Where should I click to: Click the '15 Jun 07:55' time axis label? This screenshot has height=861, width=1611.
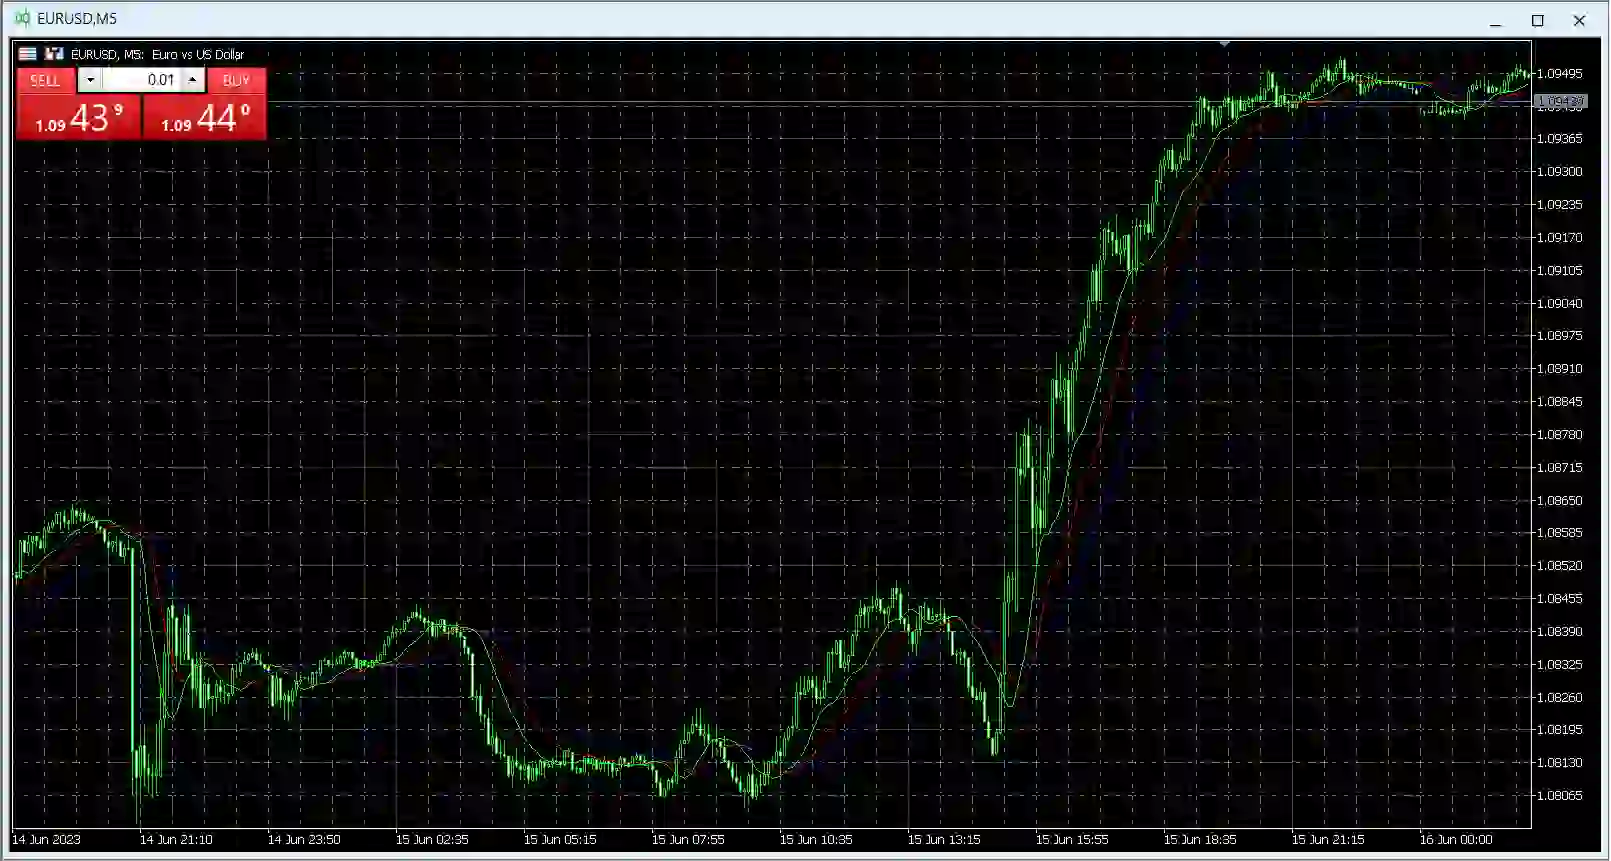(x=688, y=839)
